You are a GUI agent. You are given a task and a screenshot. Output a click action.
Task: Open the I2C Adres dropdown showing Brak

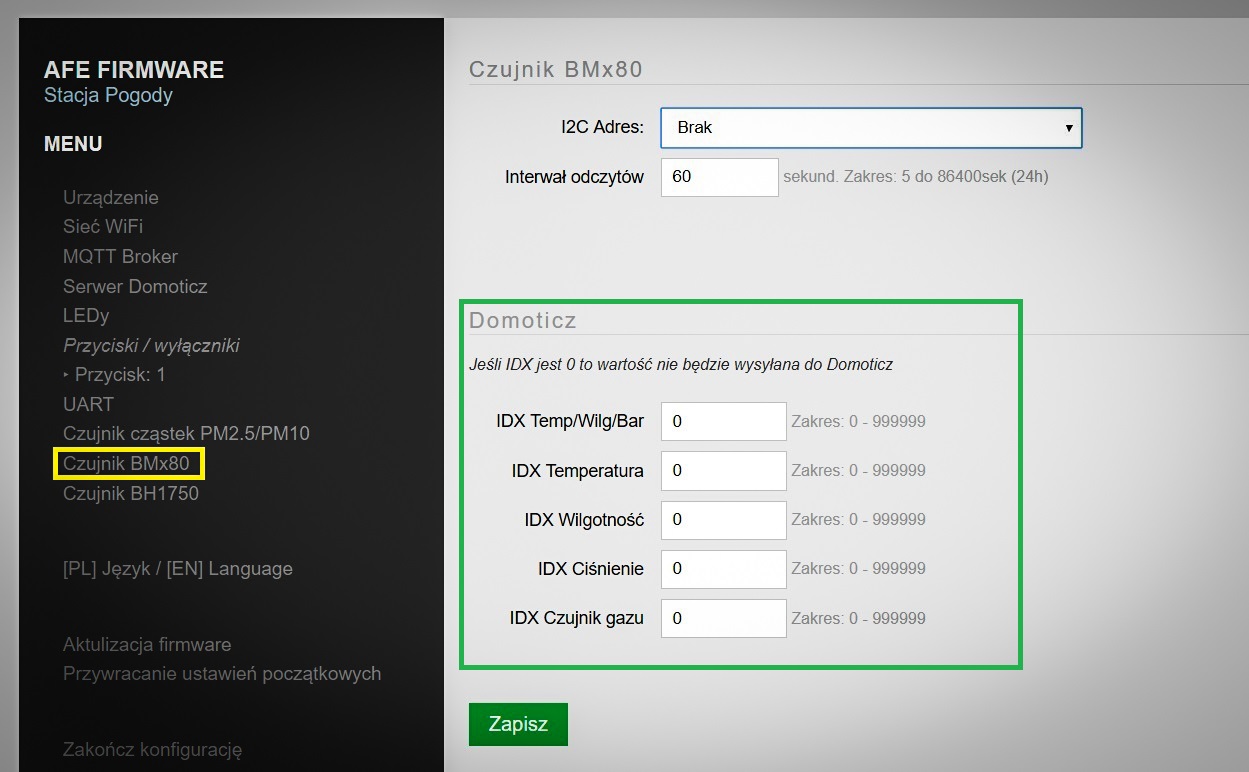click(871, 128)
